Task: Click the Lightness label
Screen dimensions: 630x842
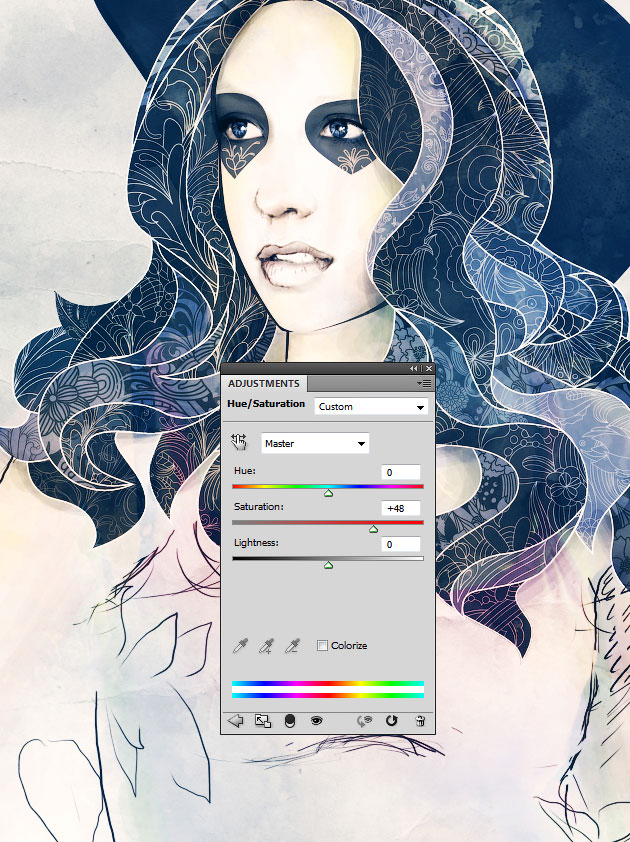Action: click(256, 542)
